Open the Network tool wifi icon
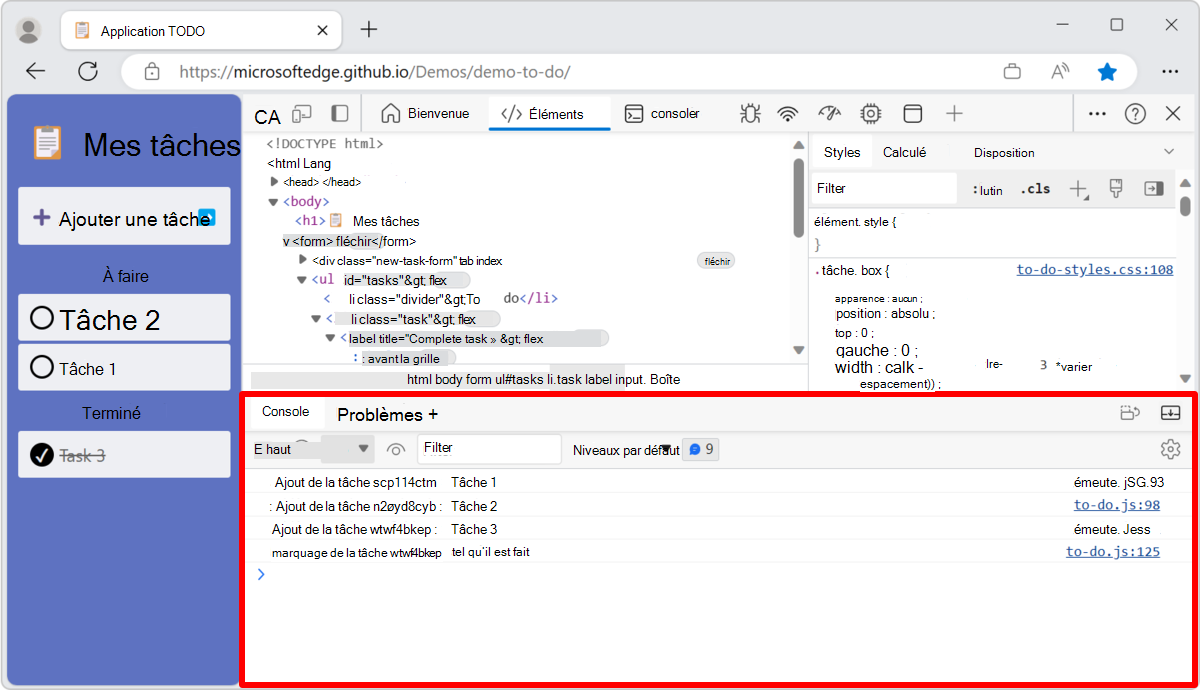 pyautogui.click(x=789, y=114)
